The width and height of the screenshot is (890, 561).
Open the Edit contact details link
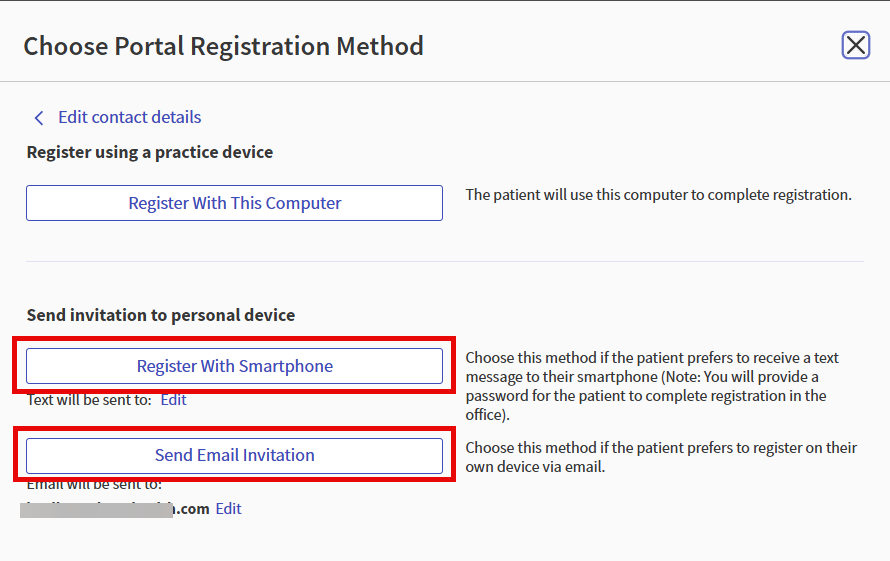tap(129, 117)
